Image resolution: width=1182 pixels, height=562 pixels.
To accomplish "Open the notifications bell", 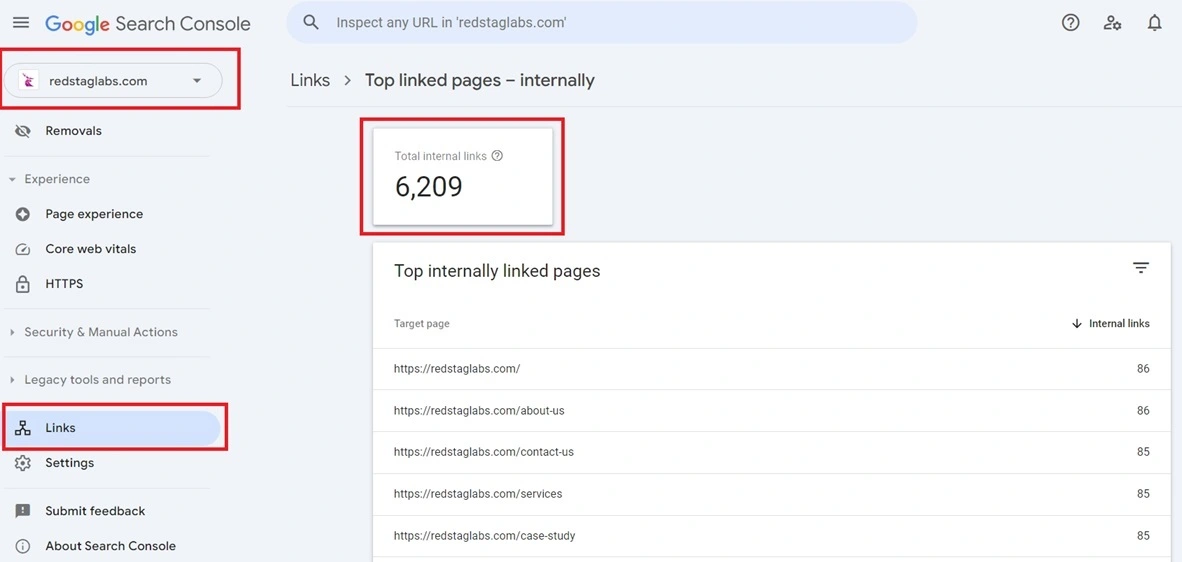I will (1154, 23).
